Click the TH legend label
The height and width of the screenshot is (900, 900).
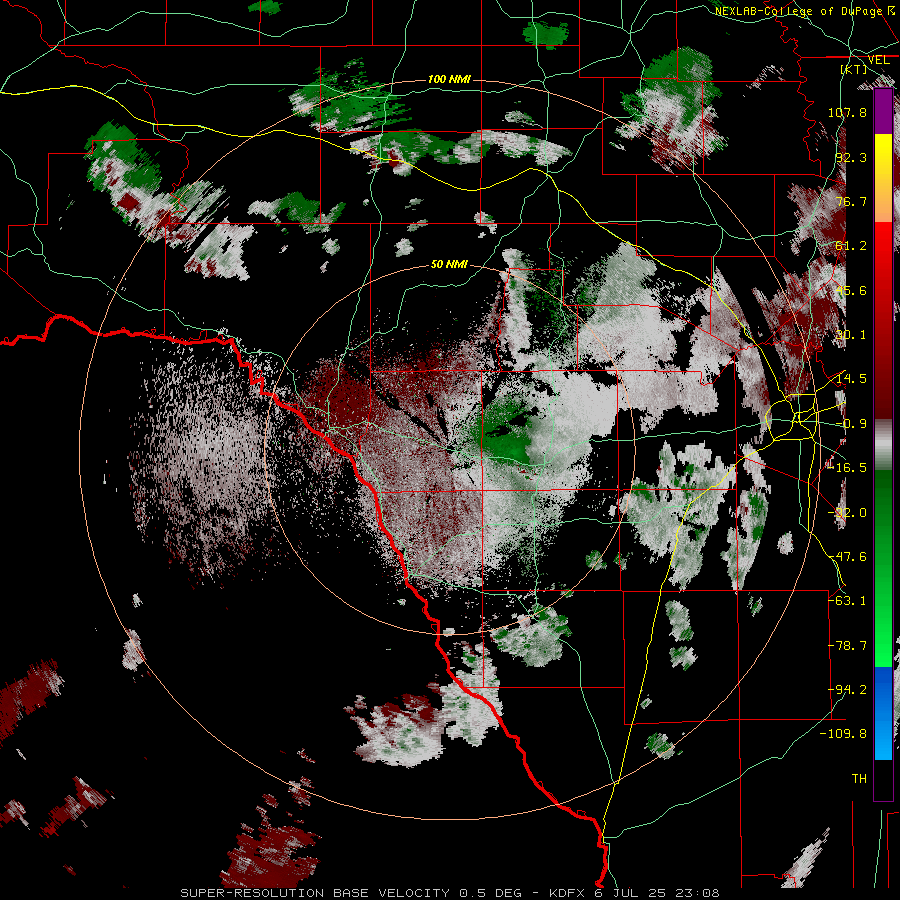(859, 779)
